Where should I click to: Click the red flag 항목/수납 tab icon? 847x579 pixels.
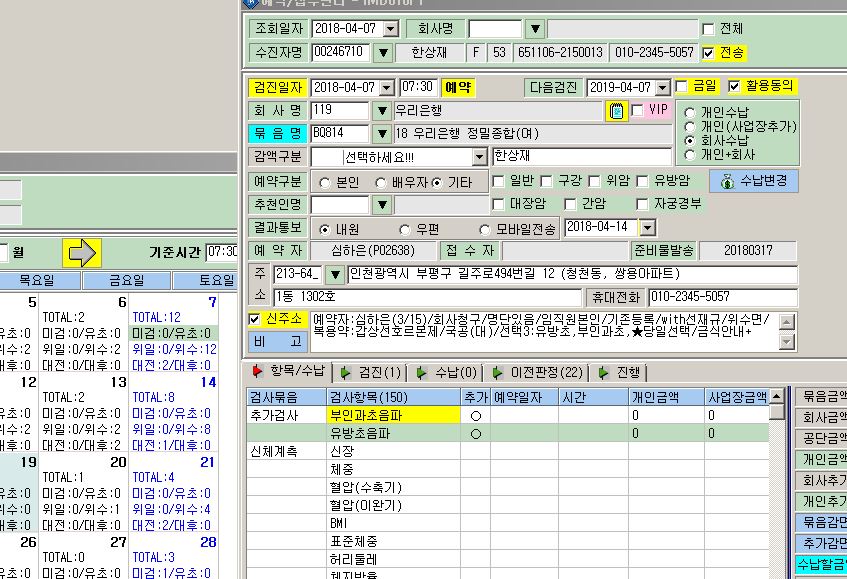coord(258,371)
